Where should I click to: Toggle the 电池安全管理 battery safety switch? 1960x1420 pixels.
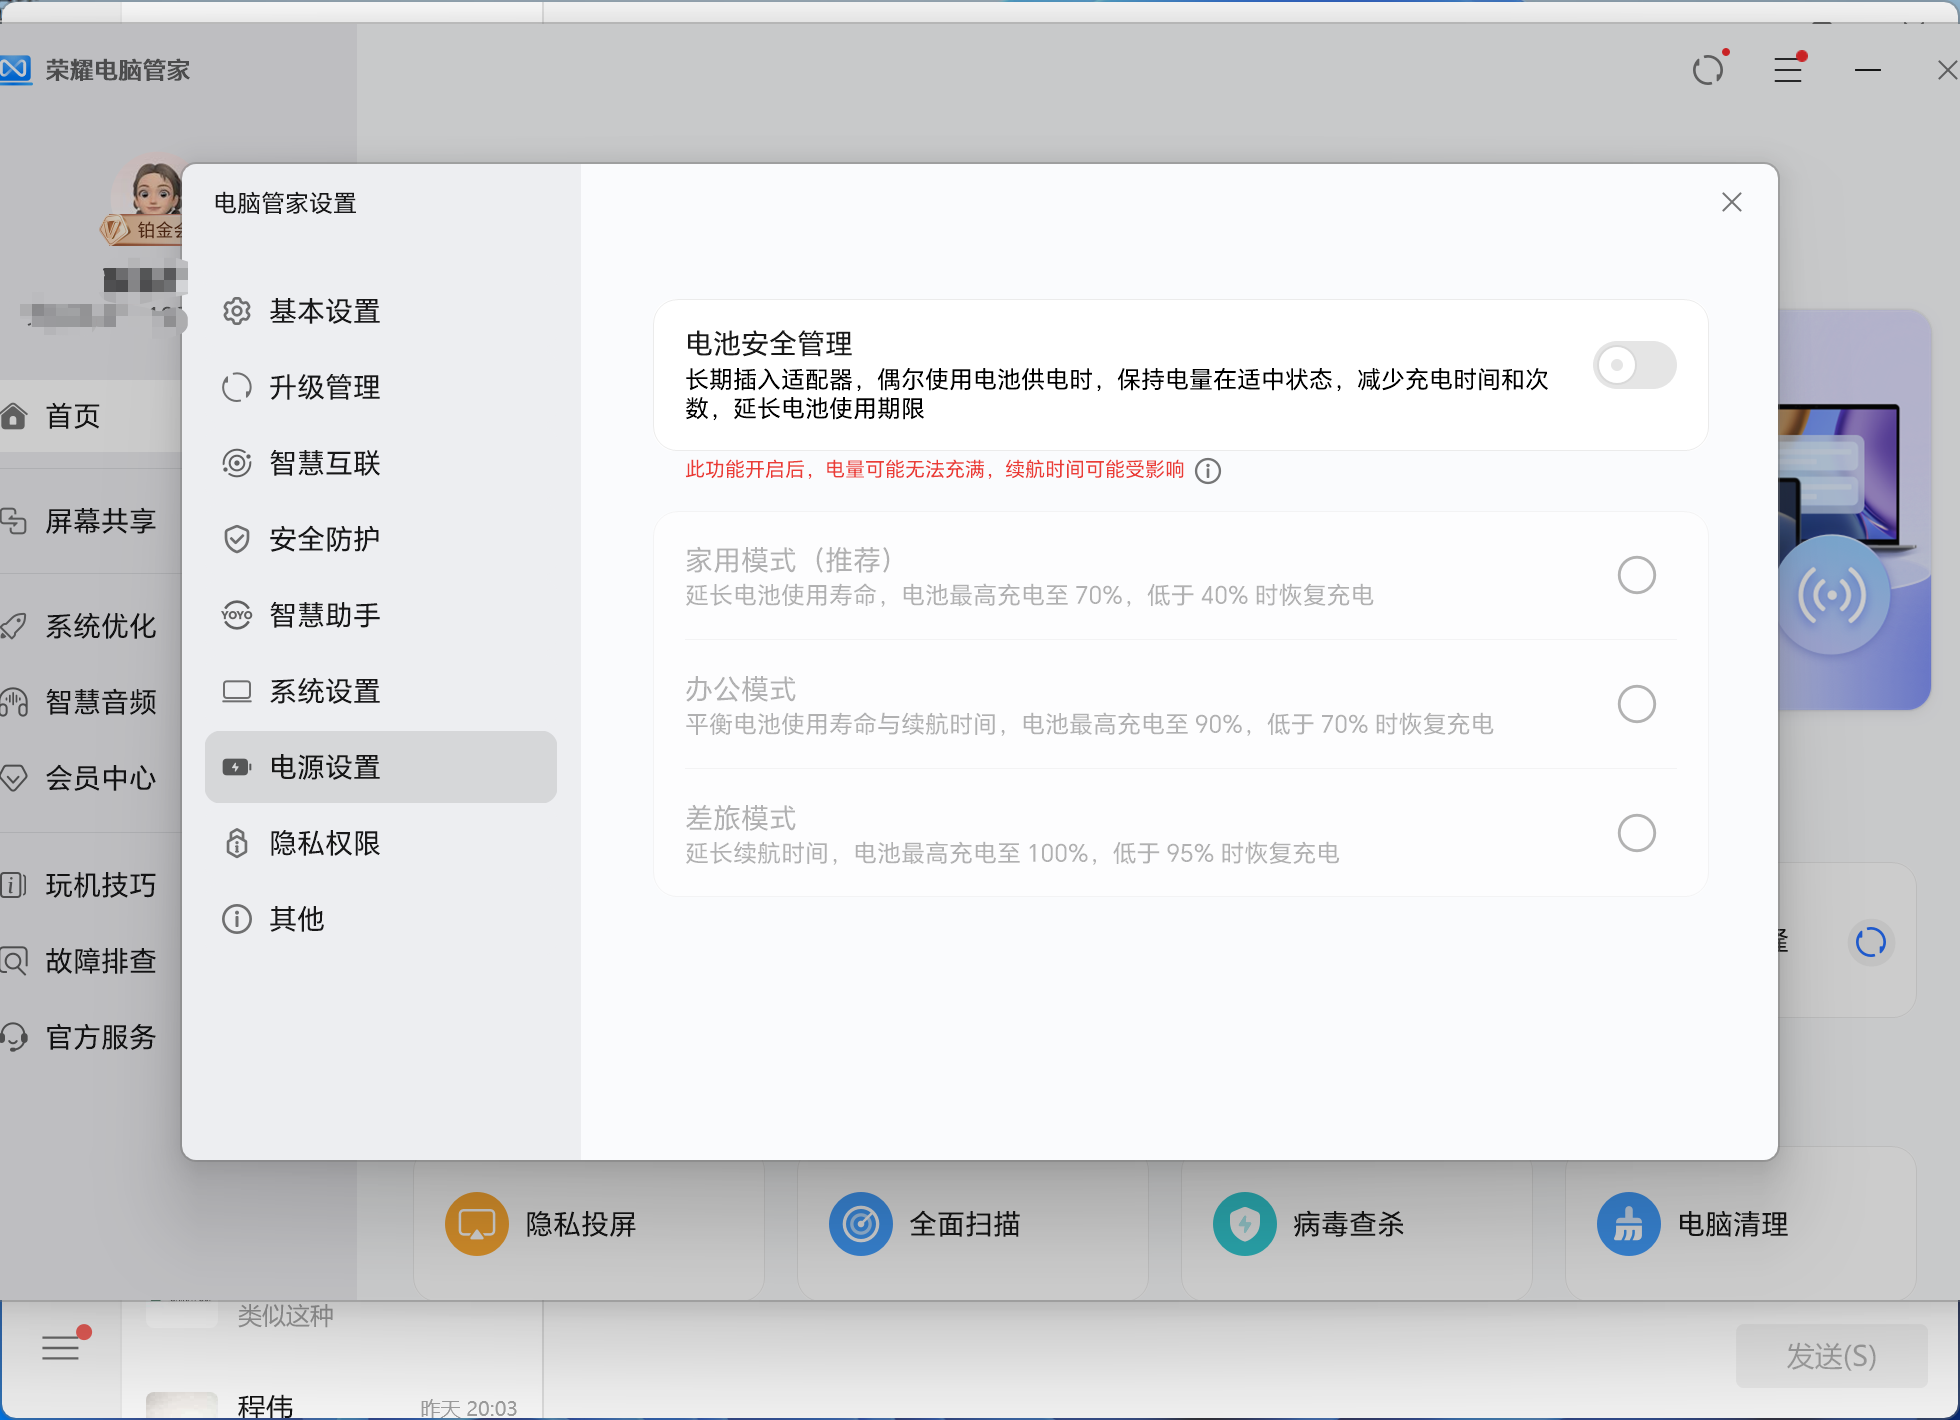1634,365
